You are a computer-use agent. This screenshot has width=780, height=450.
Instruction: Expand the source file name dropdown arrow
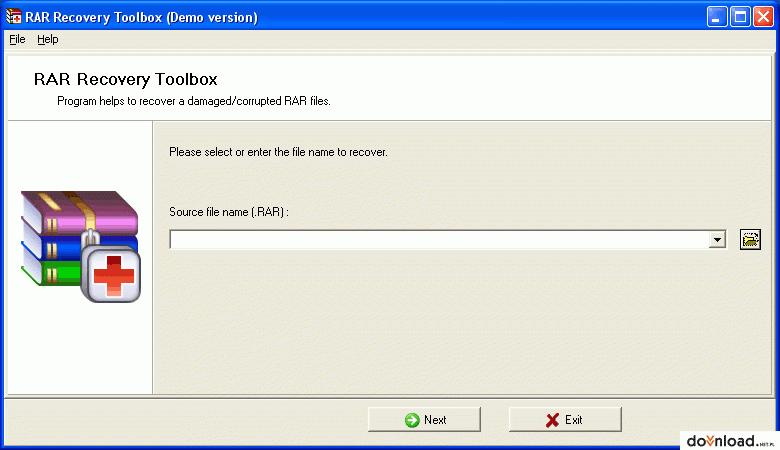pyautogui.click(x=717, y=240)
